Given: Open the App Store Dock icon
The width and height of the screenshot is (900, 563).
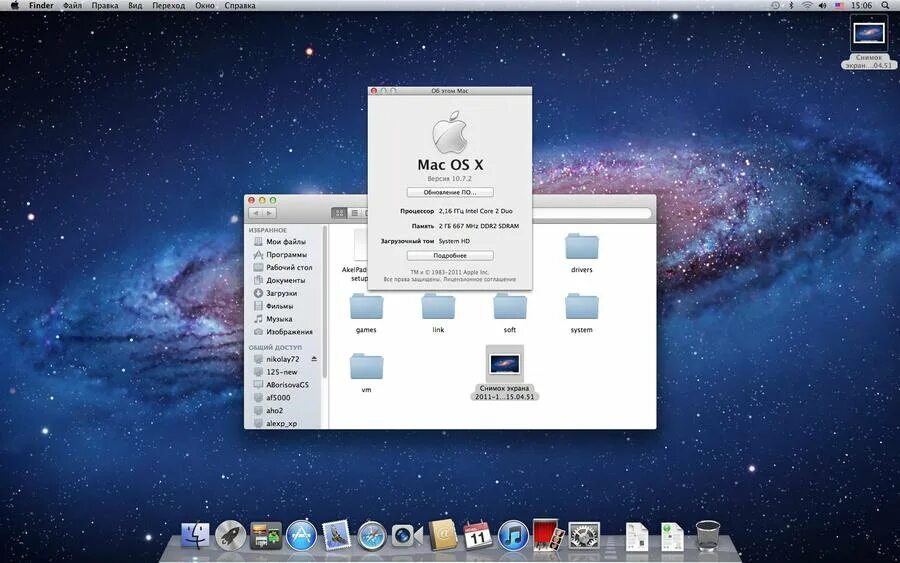Looking at the screenshot, I should click(301, 536).
